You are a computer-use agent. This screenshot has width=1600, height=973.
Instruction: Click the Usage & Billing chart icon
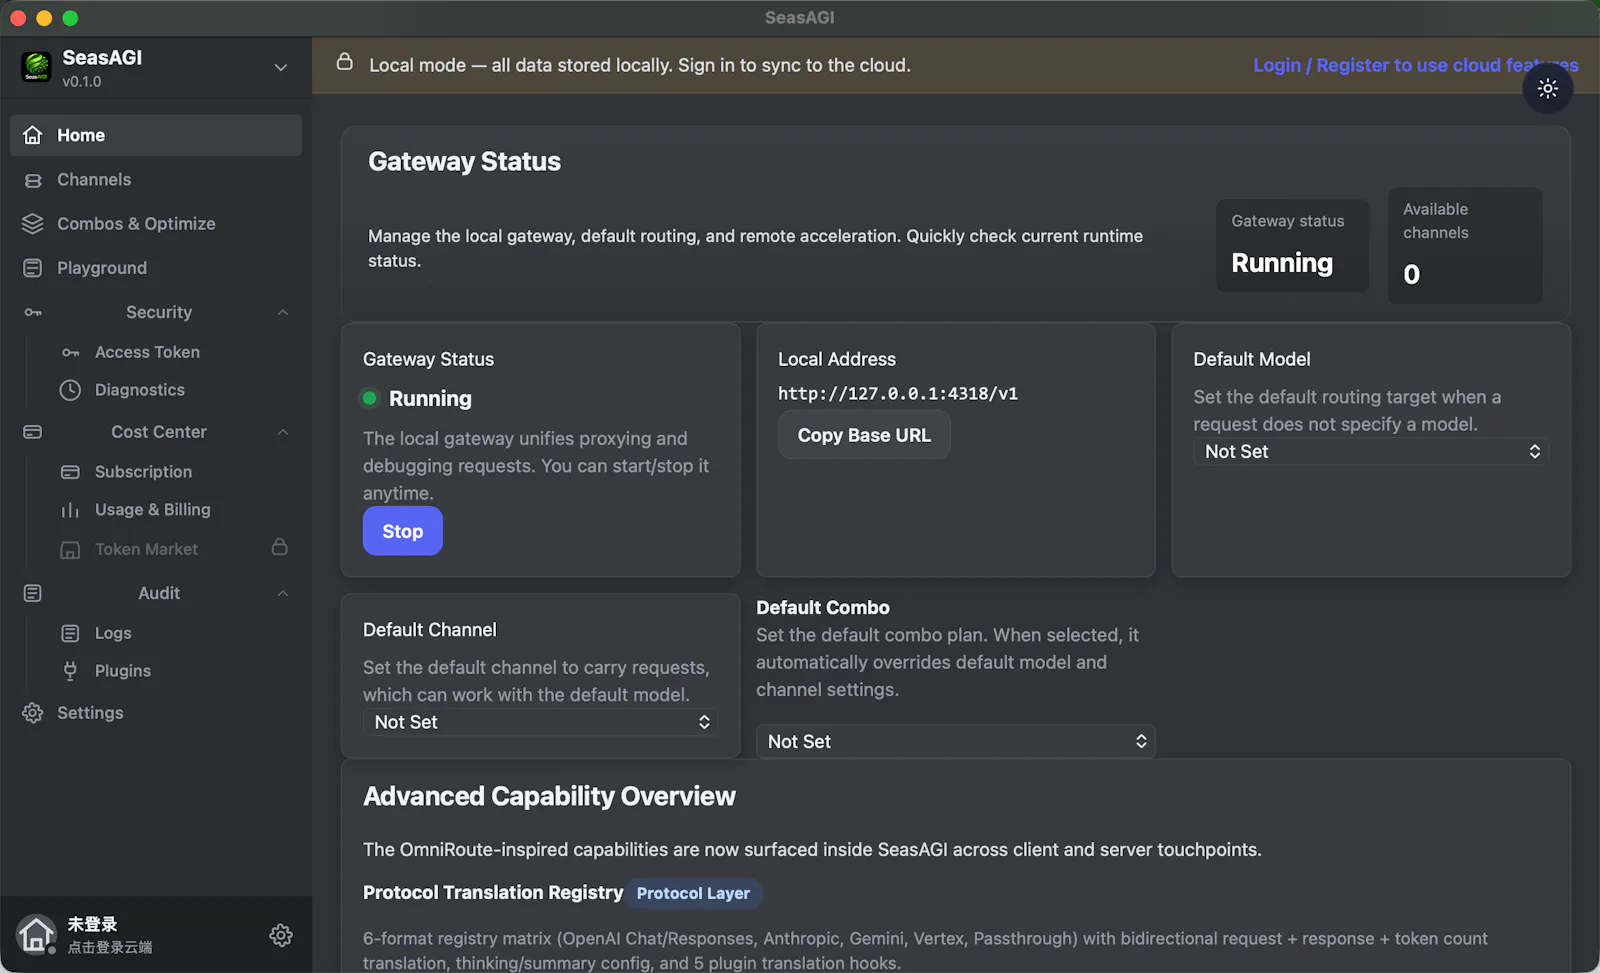tap(70, 510)
